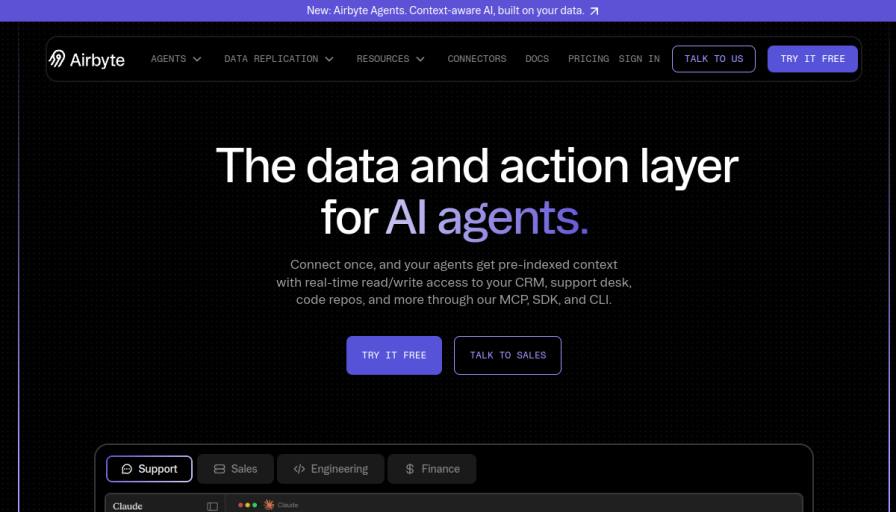The height and width of the screenshot is (512, 896).
Task: Open the Airbyte Agents announcement arrow
Action: 594,11
